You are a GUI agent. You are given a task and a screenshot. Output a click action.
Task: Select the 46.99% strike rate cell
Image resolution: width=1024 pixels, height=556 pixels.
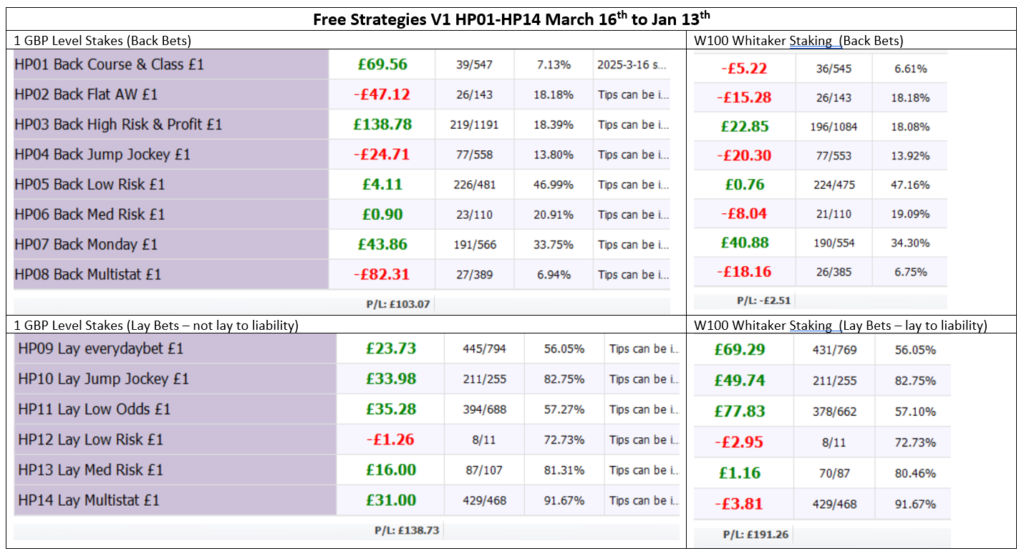pyautogui.click(x=551, y=185)
